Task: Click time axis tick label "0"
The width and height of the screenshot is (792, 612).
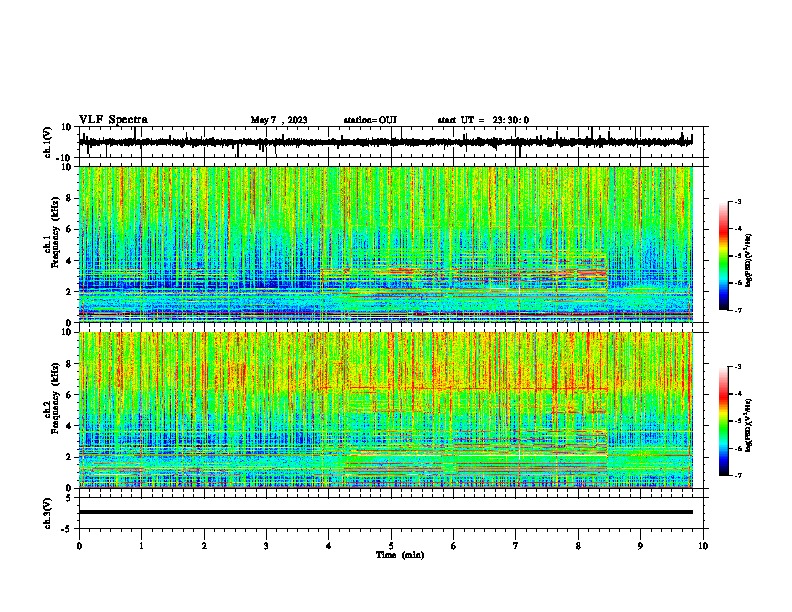Action: click(79, 546)
